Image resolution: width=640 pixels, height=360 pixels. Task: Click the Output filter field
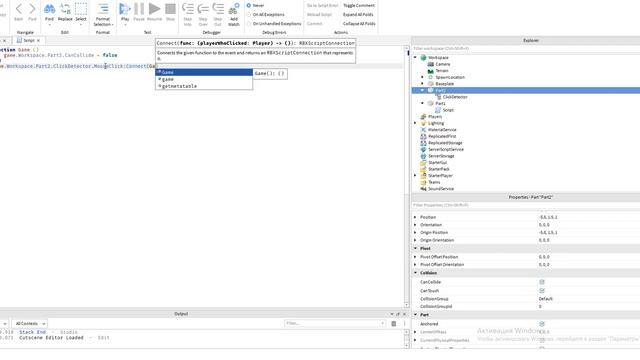click(335, 323)
